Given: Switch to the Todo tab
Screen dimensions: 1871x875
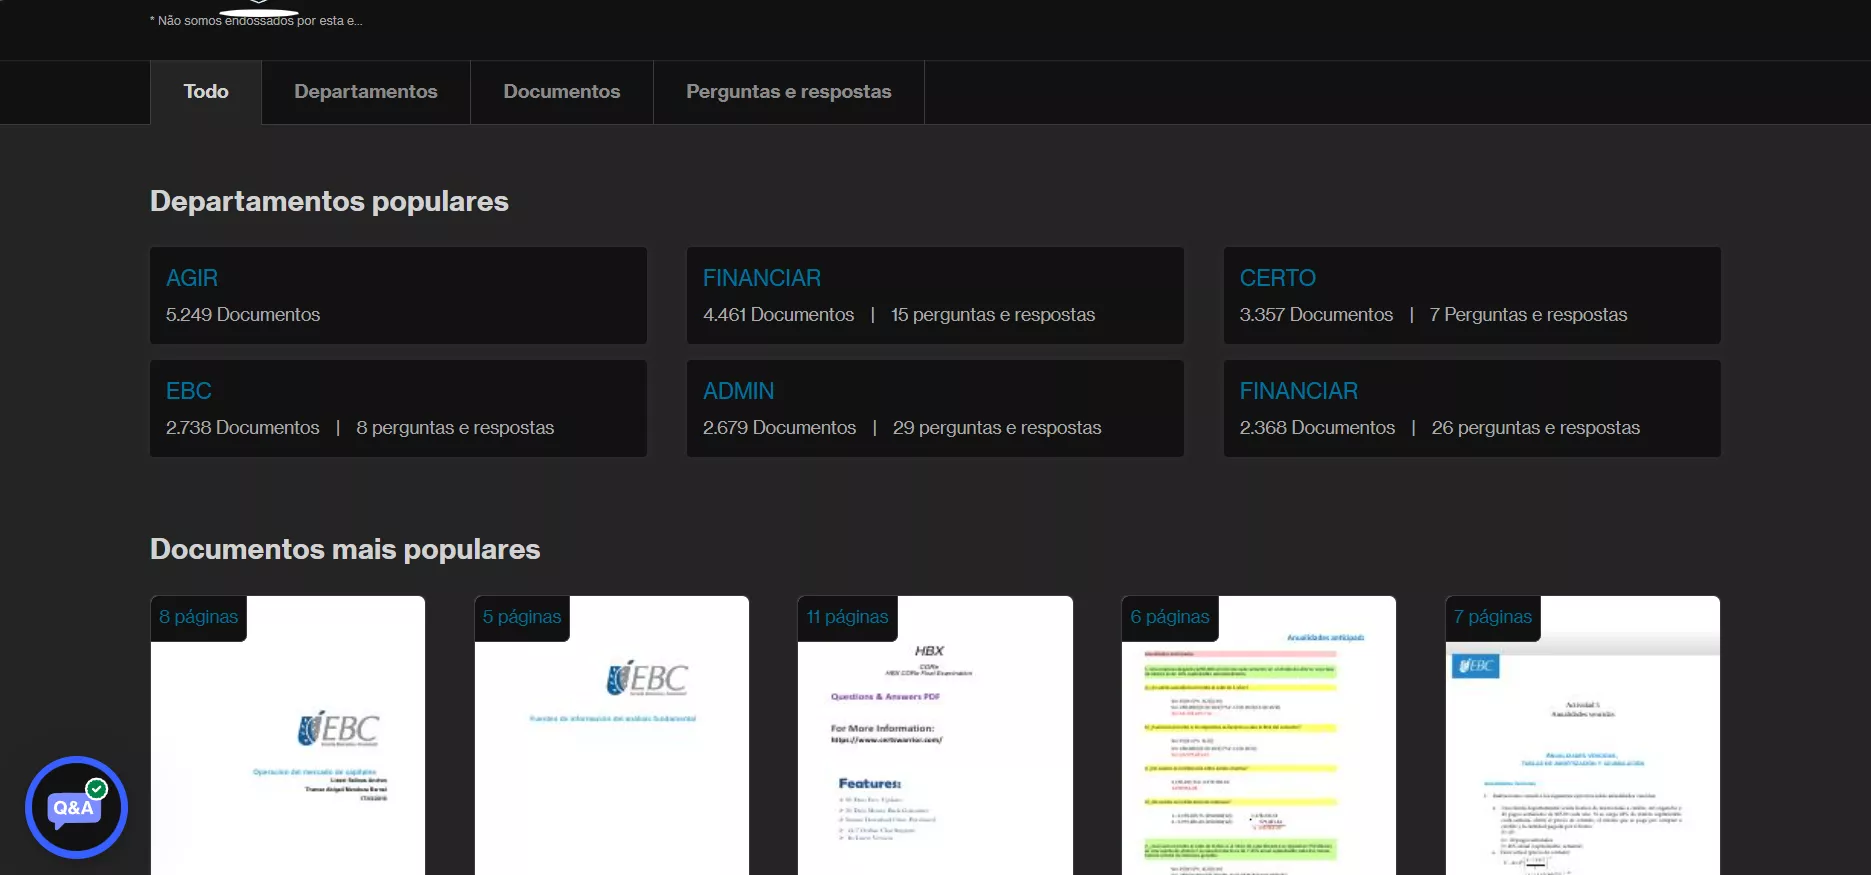Looking at the screenshot, I should 206,92.
